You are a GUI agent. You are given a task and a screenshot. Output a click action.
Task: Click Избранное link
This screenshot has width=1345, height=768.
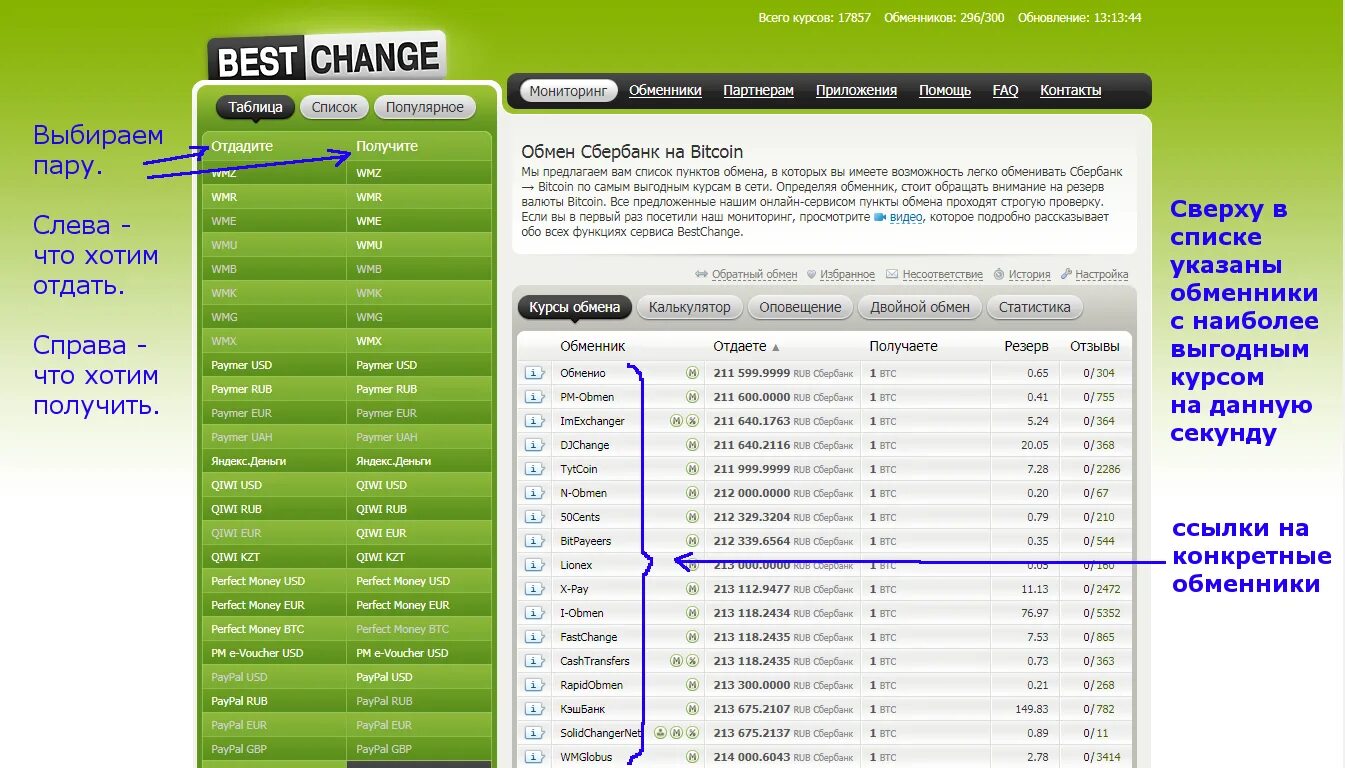pyautogui.click(x=847, y=274)
